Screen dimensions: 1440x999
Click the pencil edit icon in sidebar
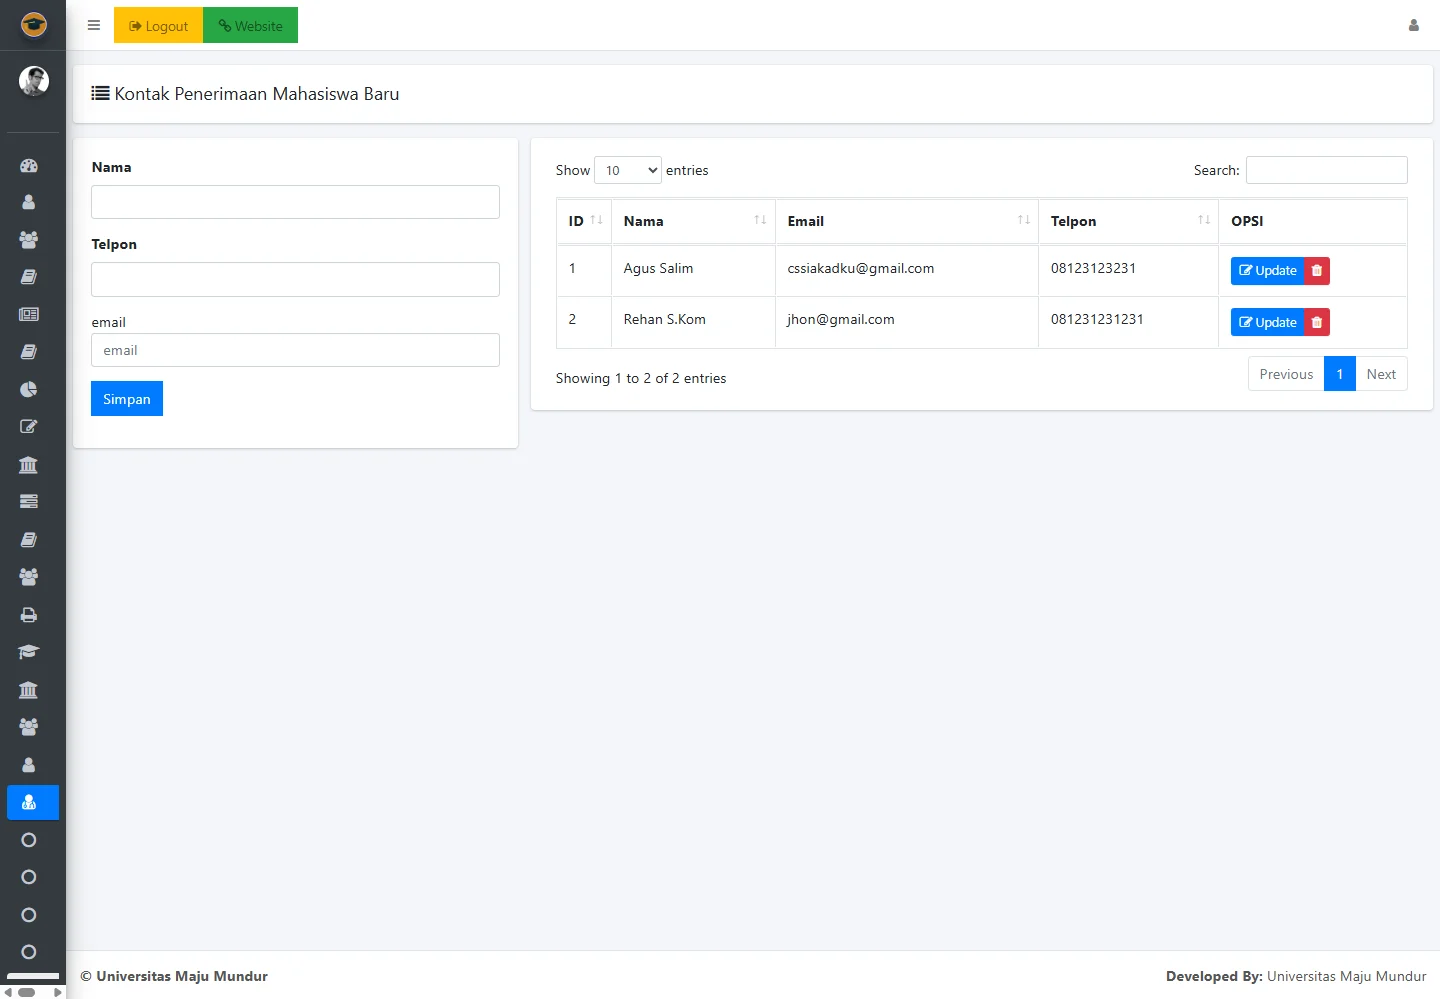(29, 427)
